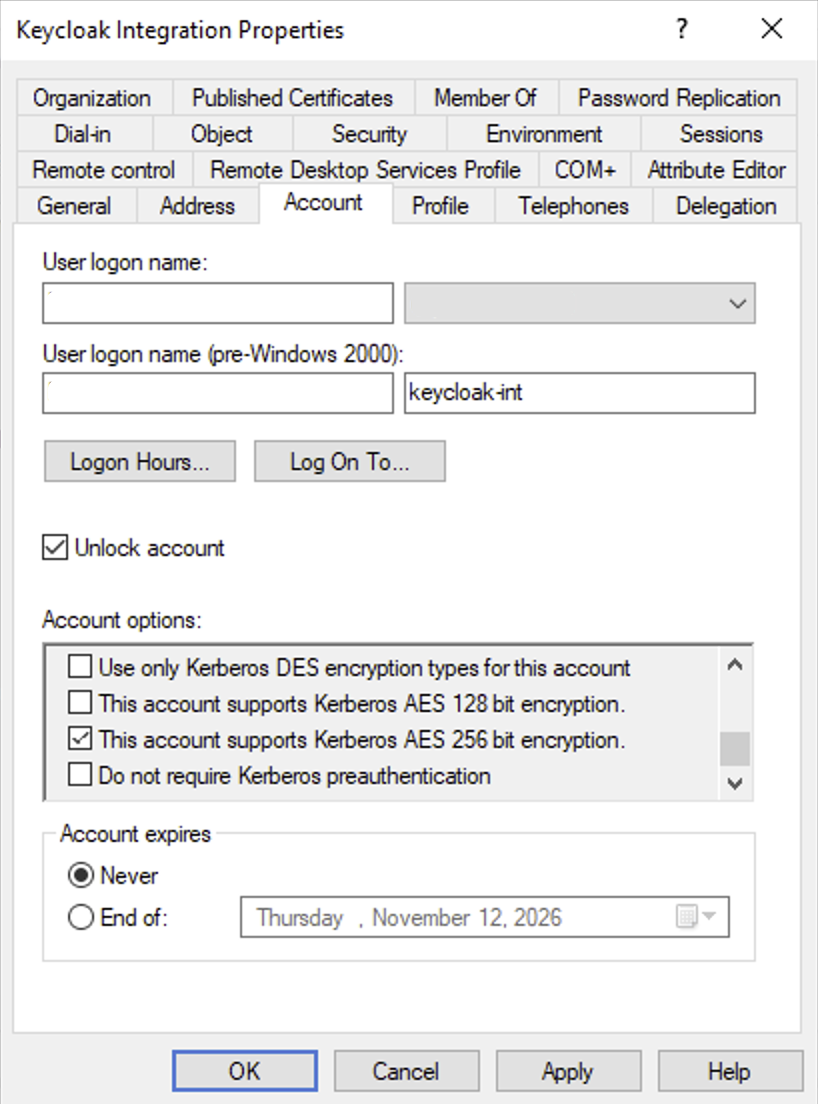The width and height of the screenshot is (818, 1104).
Task: Click the Apply button
Action: [568, 1072]
